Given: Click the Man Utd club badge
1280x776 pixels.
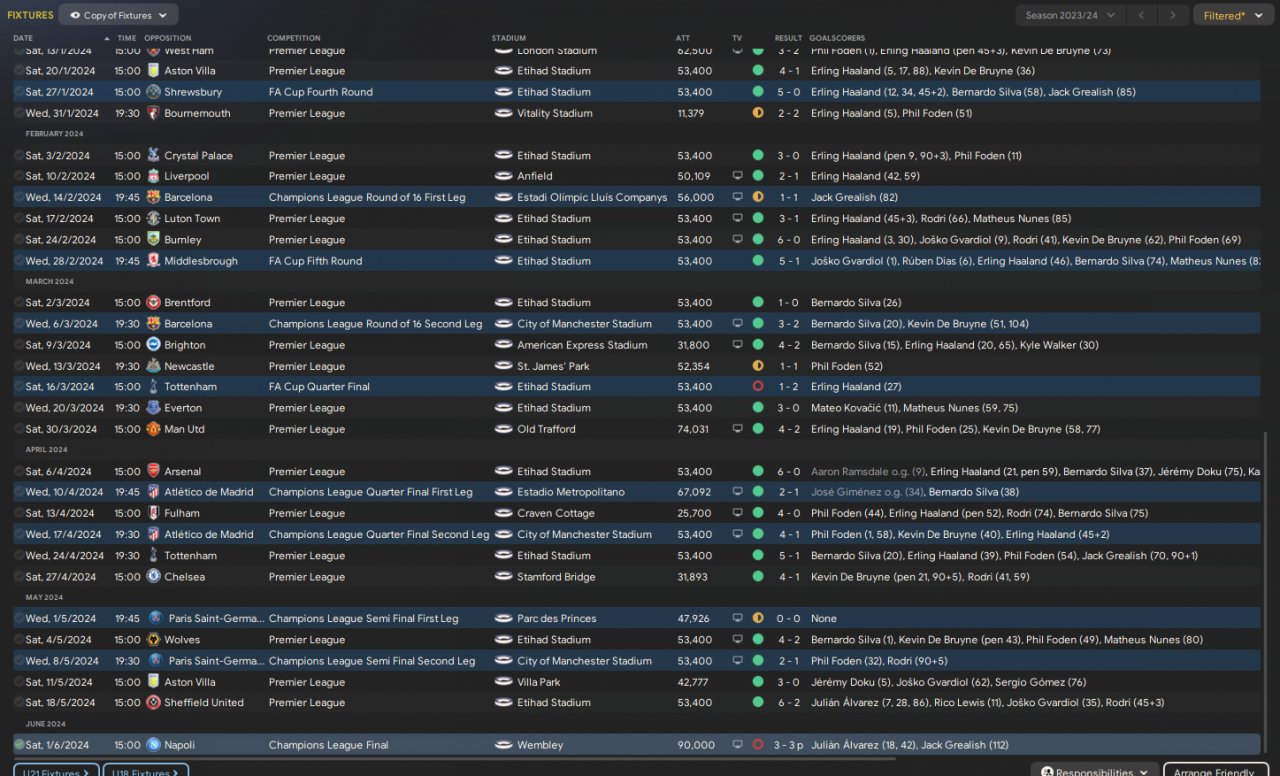Looking at the screenshot, I should point(153,429).
